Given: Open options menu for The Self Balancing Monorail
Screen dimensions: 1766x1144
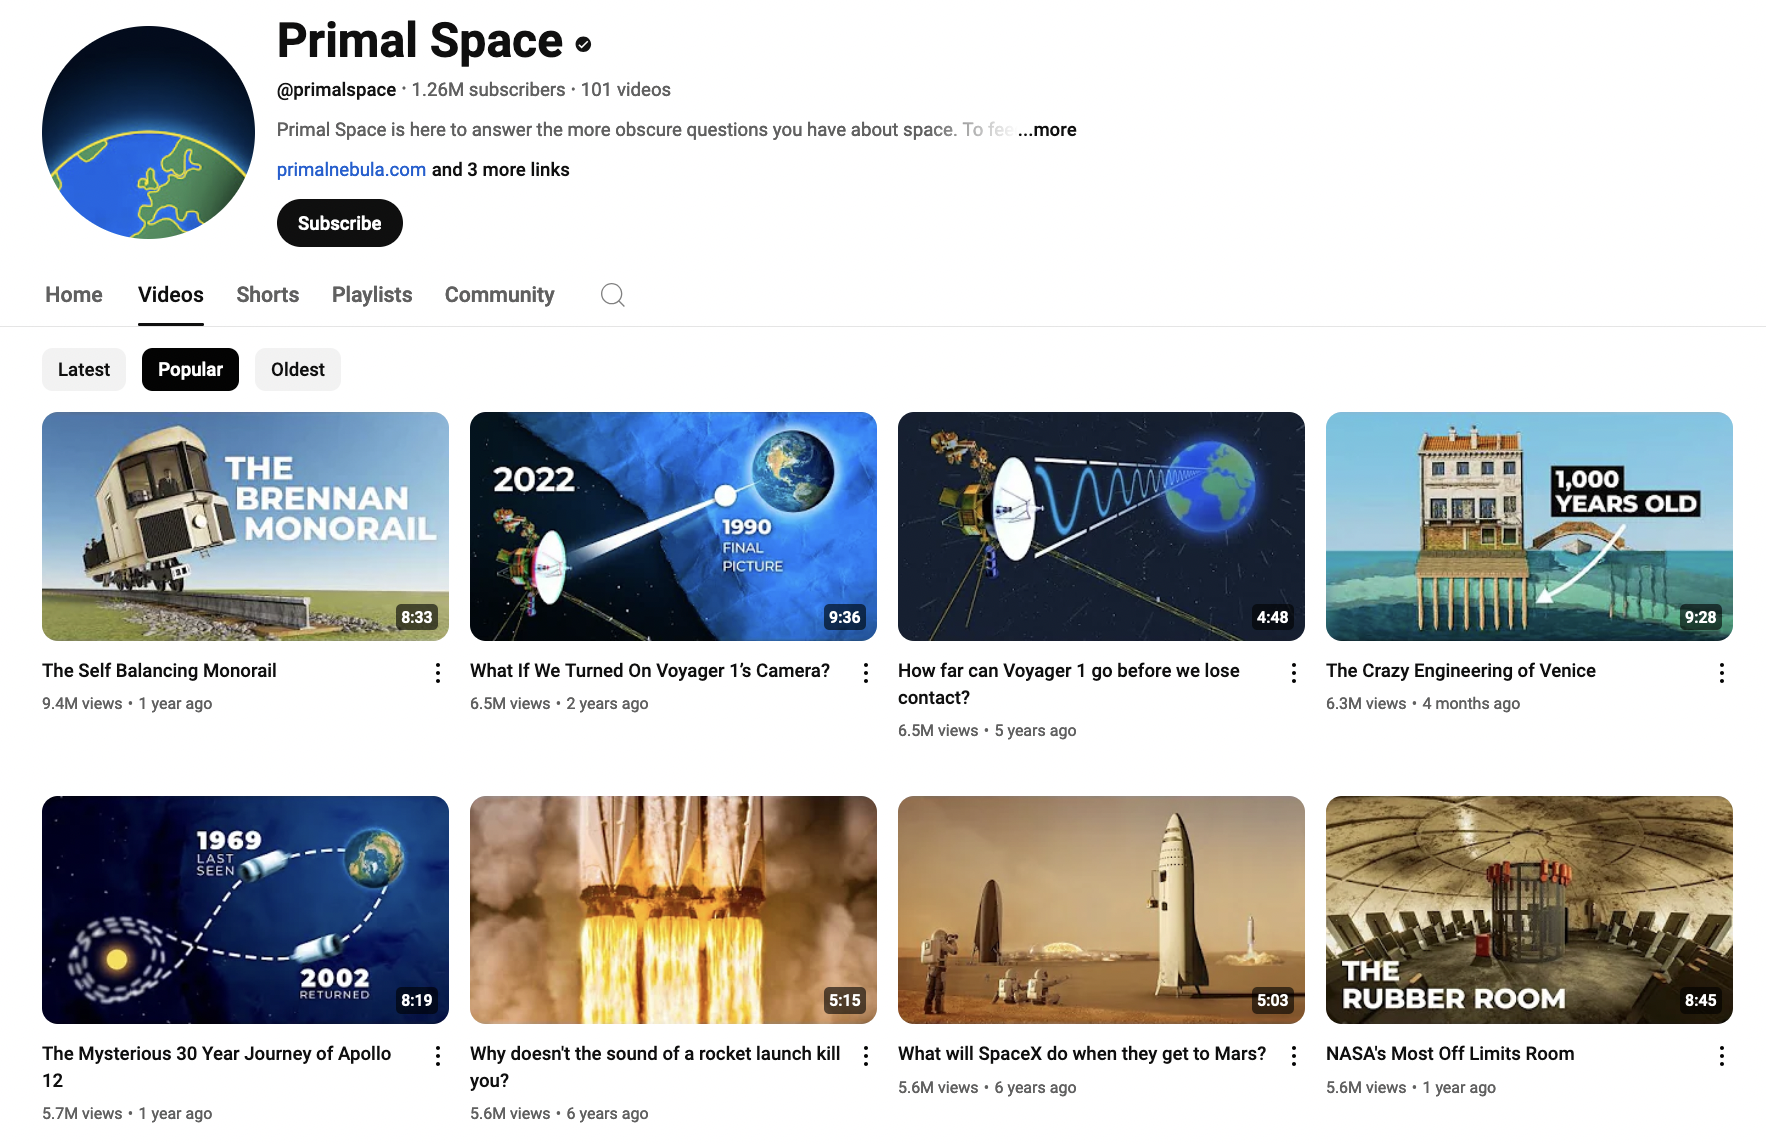Looking at the screenshot, I should pos(438,673).
